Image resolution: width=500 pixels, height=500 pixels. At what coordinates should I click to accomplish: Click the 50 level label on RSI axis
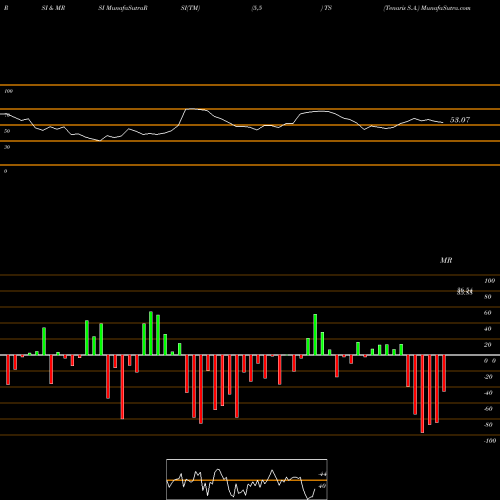7,131
